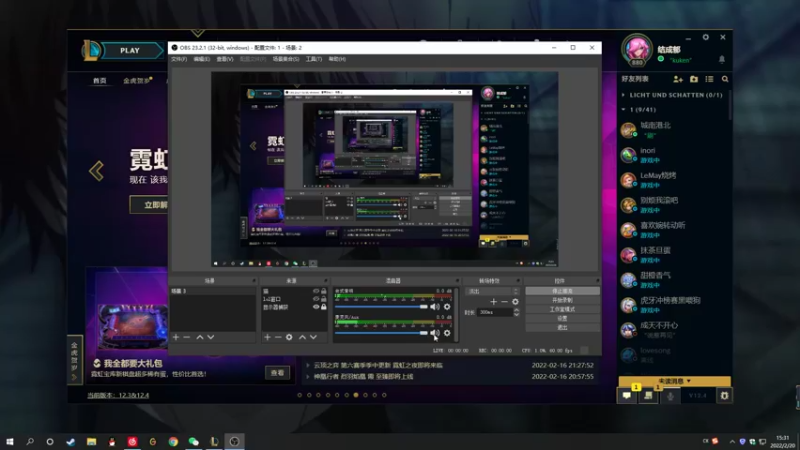Click the exit button in OBS controls
This screenshot has width=800, height=450.
(562, 328)
